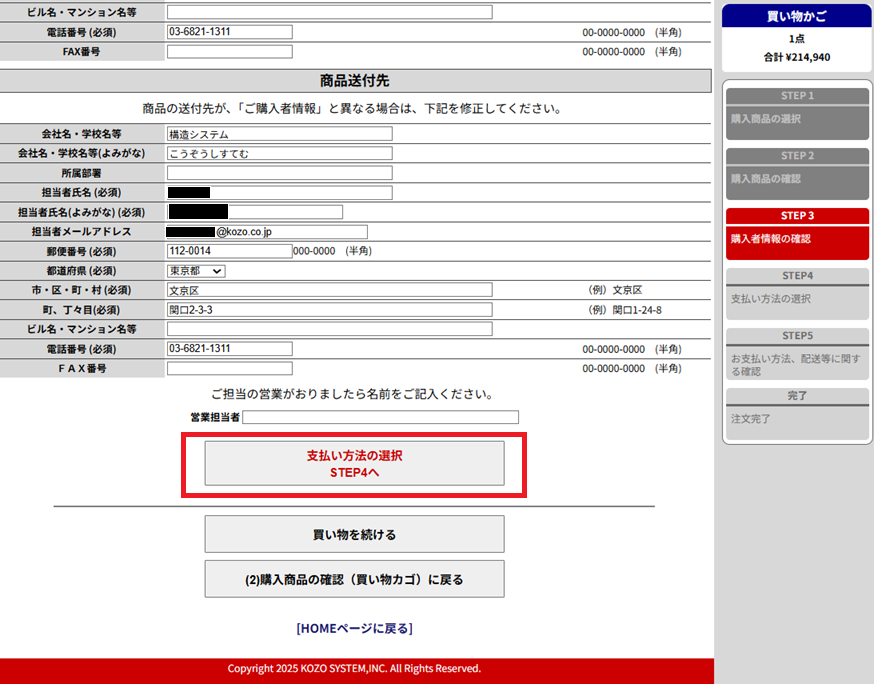Select the ＦＡＸ番号 field in 商品送付先 section
Viewport: 874px width, 684px height.
229,368
